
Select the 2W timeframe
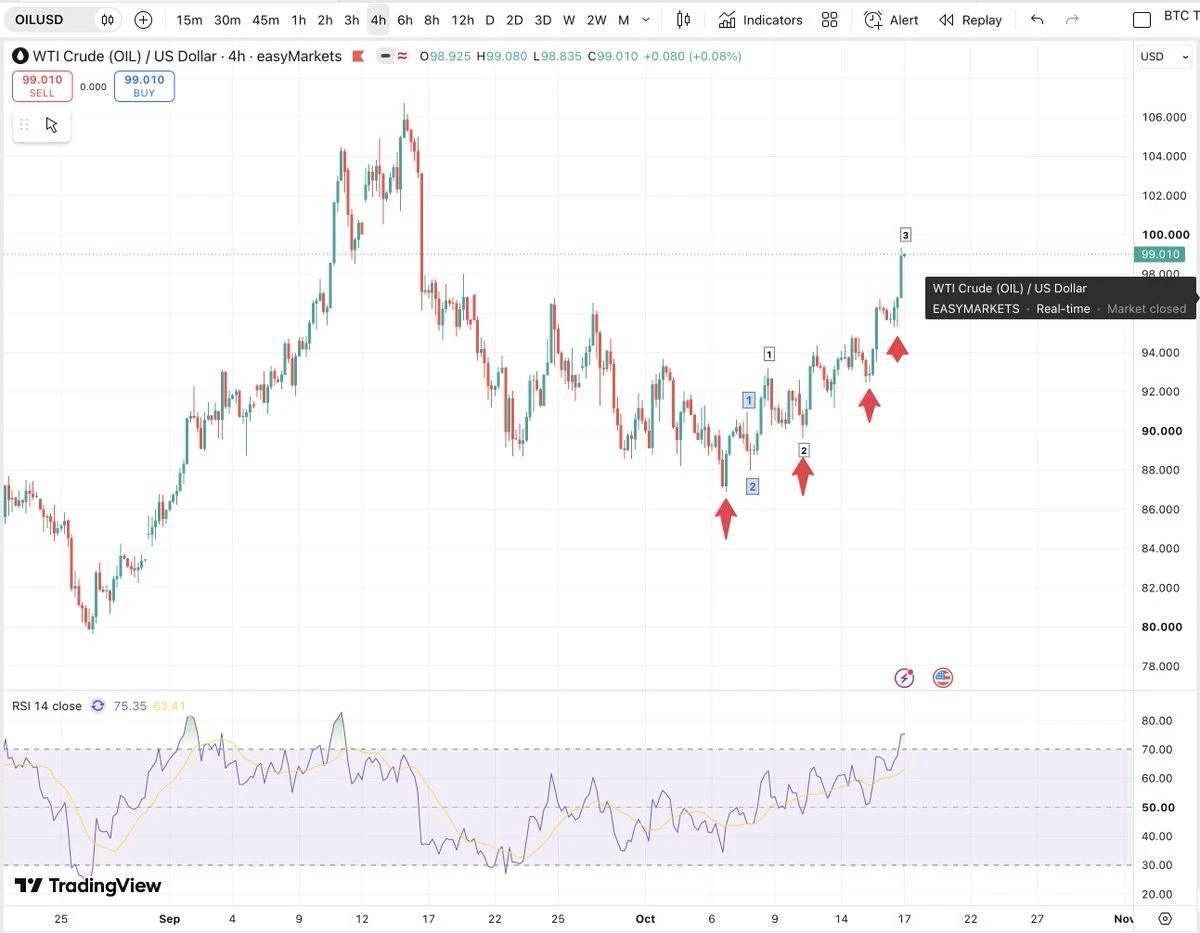[596, 20]
